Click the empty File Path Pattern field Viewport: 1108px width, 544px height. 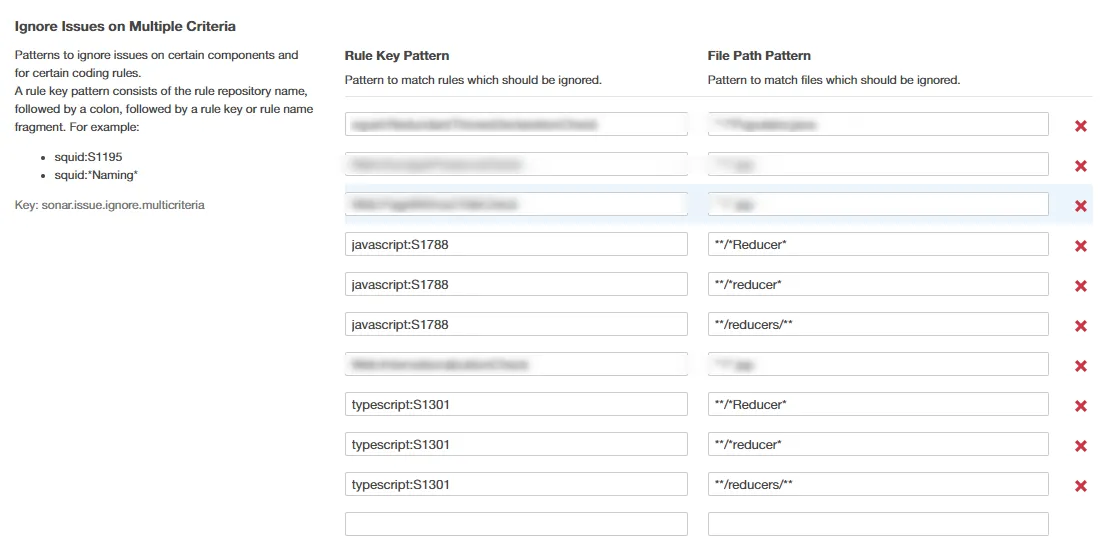tap(878, 524)
